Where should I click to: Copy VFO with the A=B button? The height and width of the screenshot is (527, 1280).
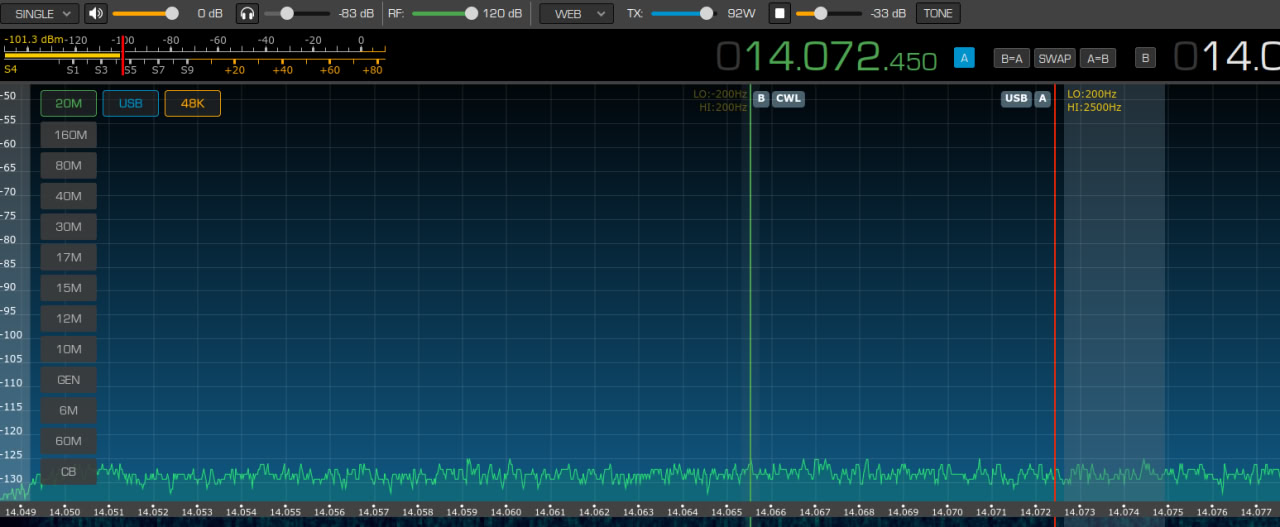point(1097,58)
